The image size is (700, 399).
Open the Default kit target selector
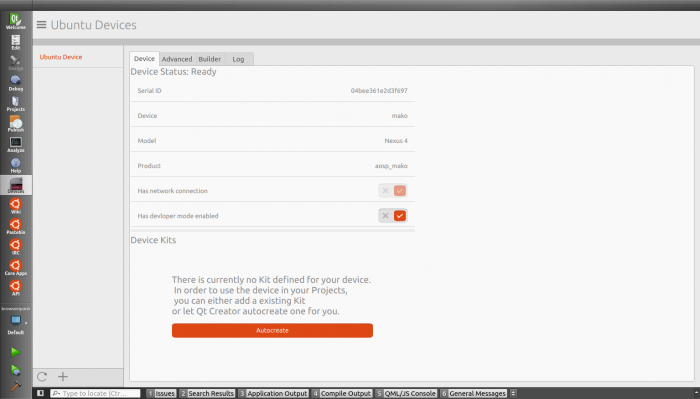pyautogui.click(x=16, y=325)
